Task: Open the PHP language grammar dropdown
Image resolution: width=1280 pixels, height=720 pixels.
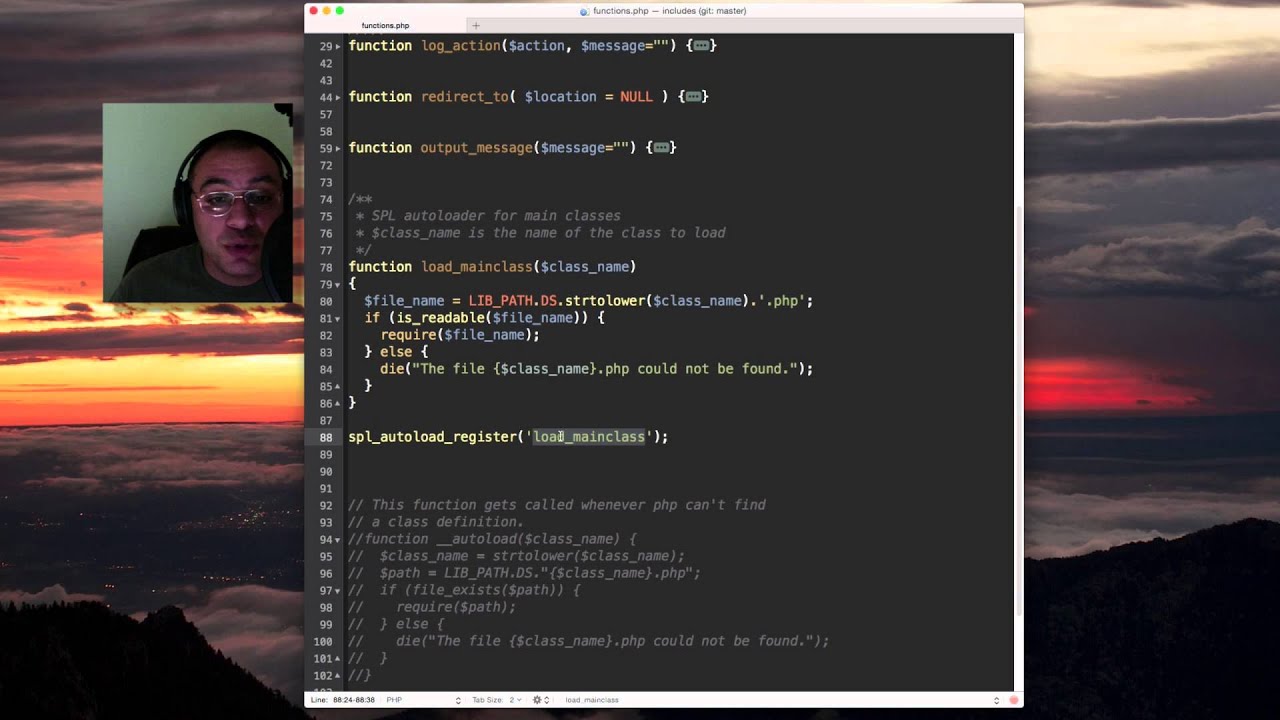Action: coord(423,700)
